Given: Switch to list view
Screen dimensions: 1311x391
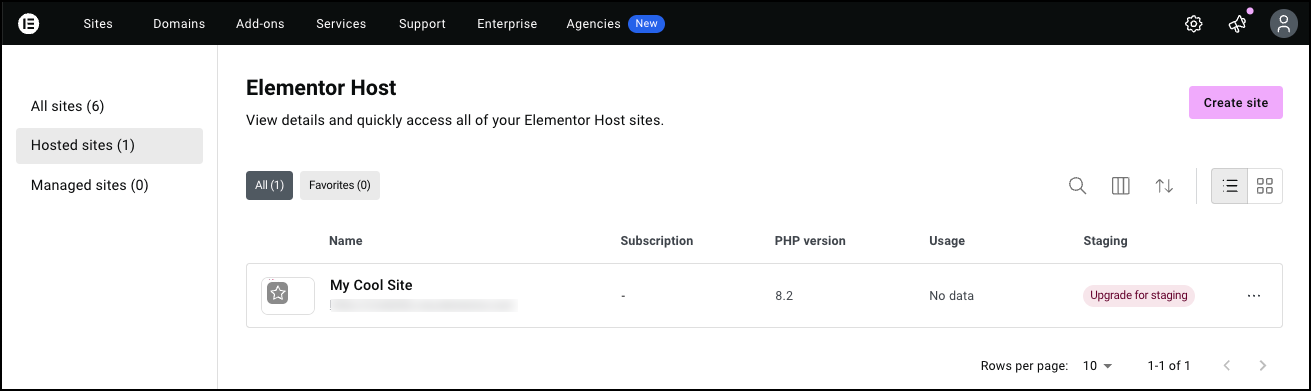Looking at the screenshot, I should 1230,186.
